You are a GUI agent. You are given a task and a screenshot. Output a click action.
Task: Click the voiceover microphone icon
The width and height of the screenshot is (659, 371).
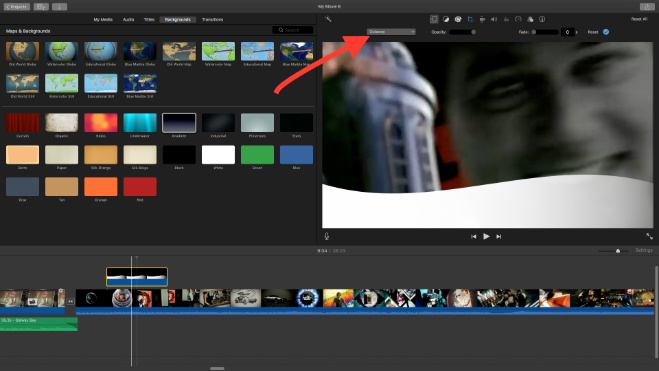[327, 237]
